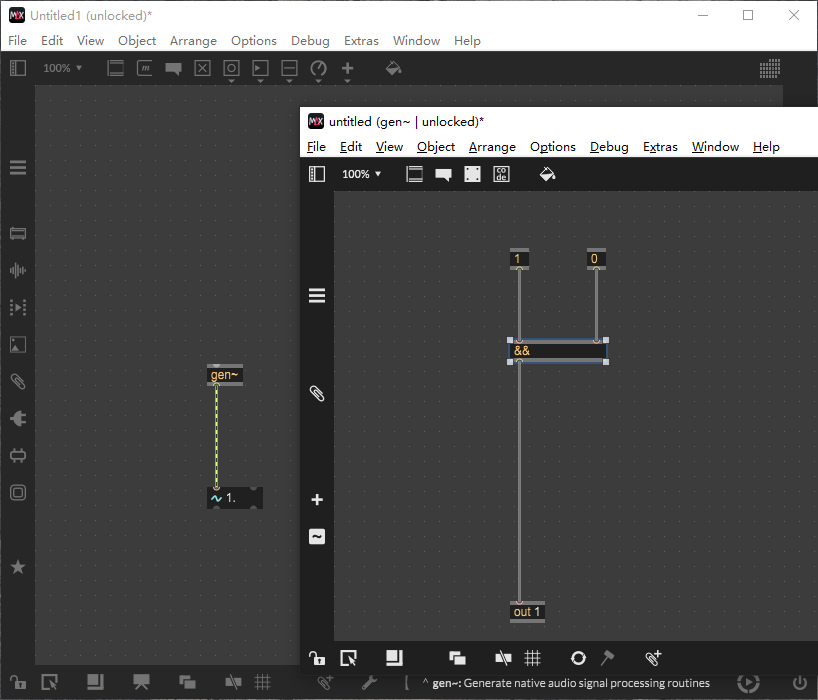Open patcher windows icon in gen~ bottom toolbar

pos(394,658)
